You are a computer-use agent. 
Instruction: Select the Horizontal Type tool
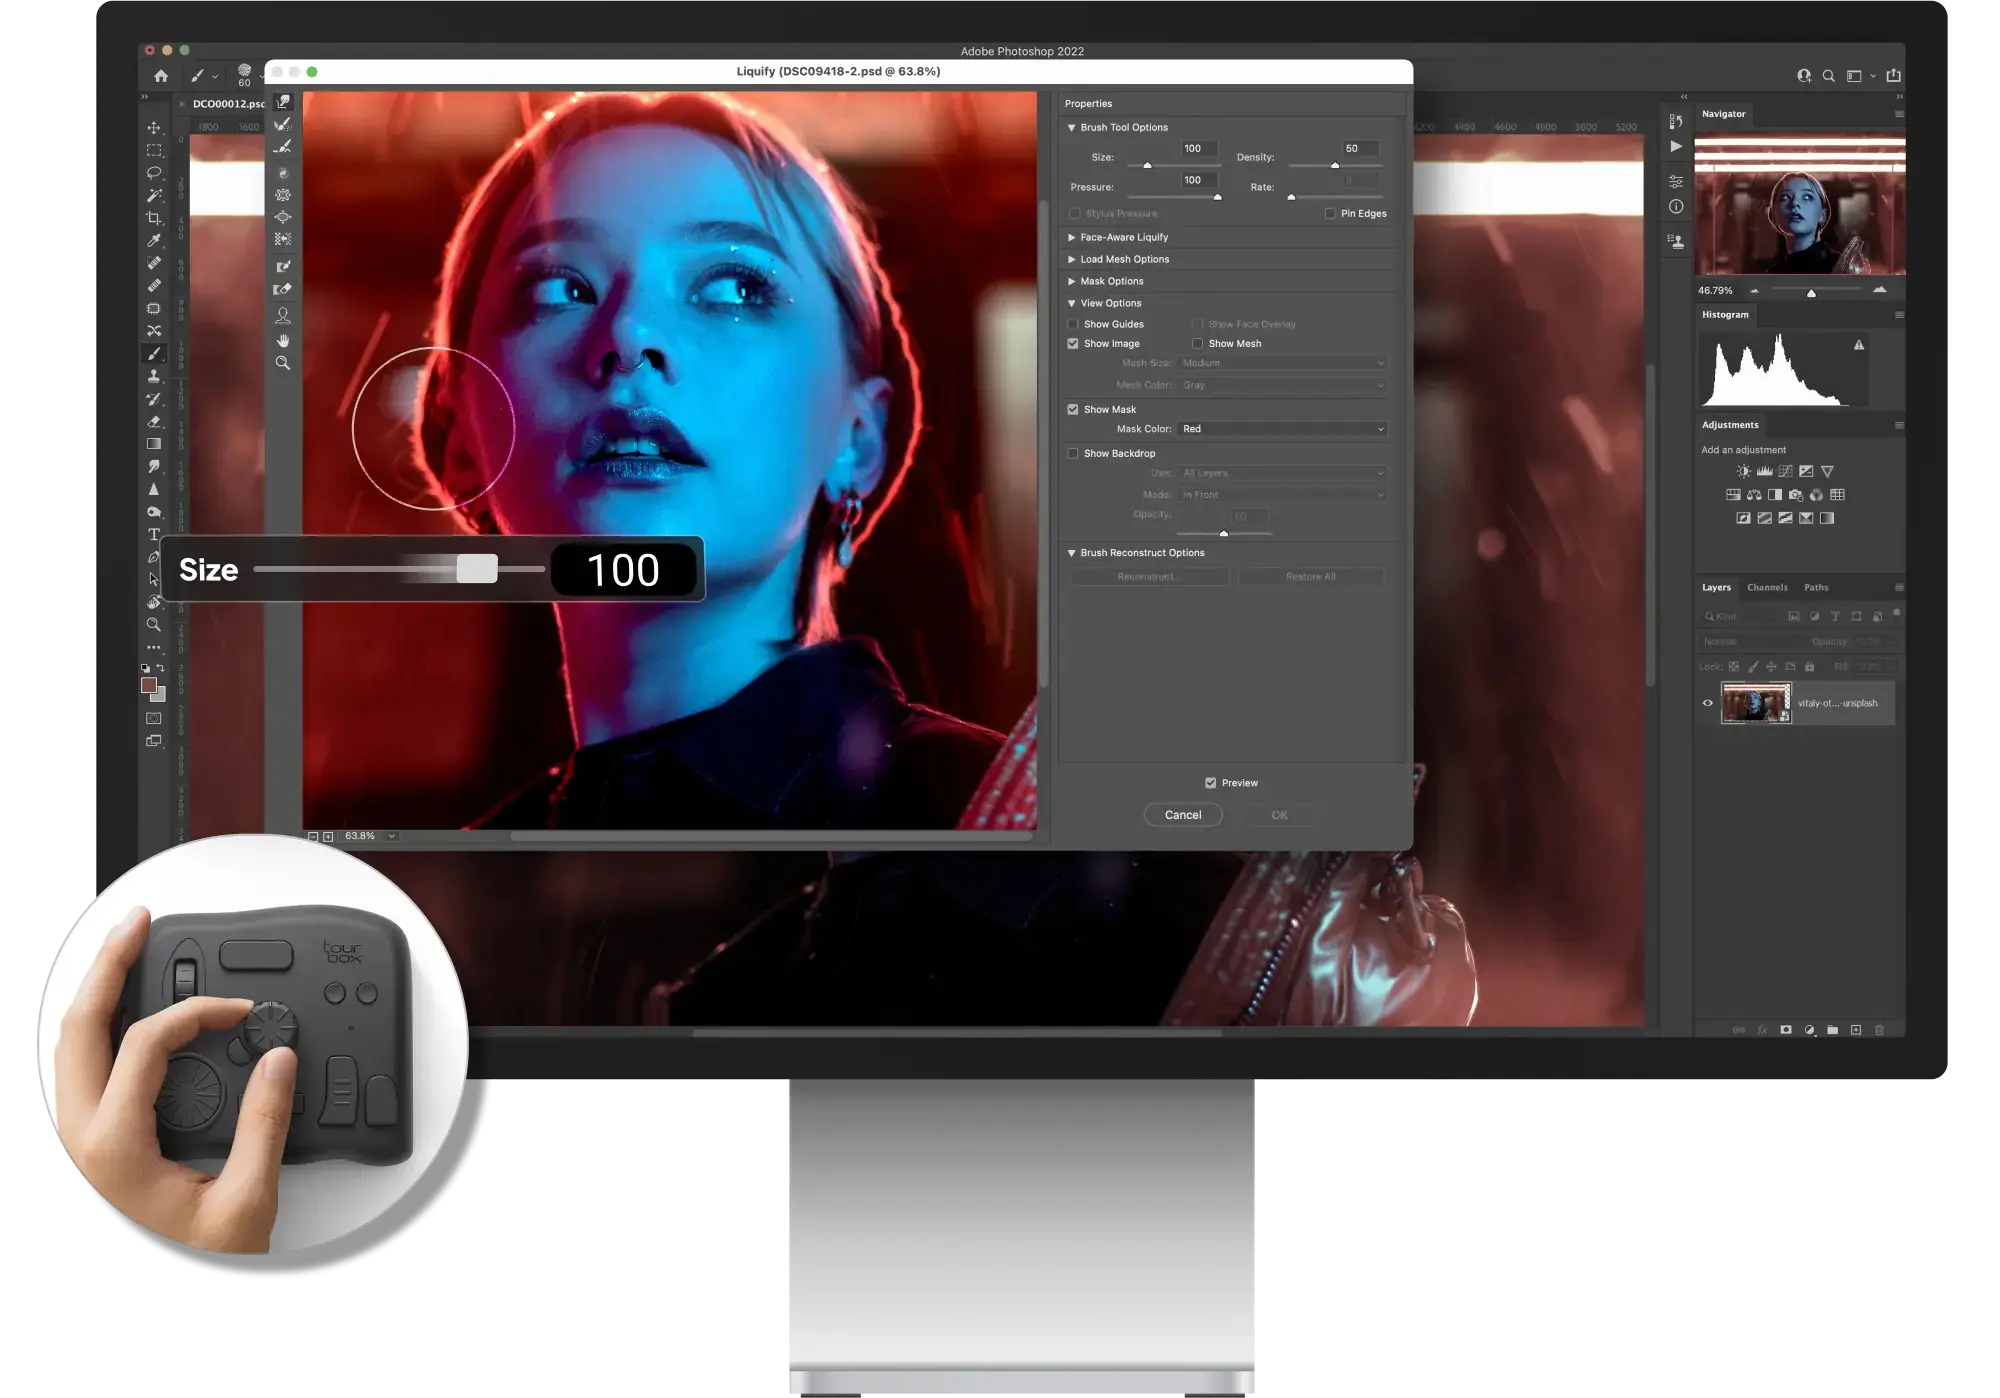click(x=154, y=534)
